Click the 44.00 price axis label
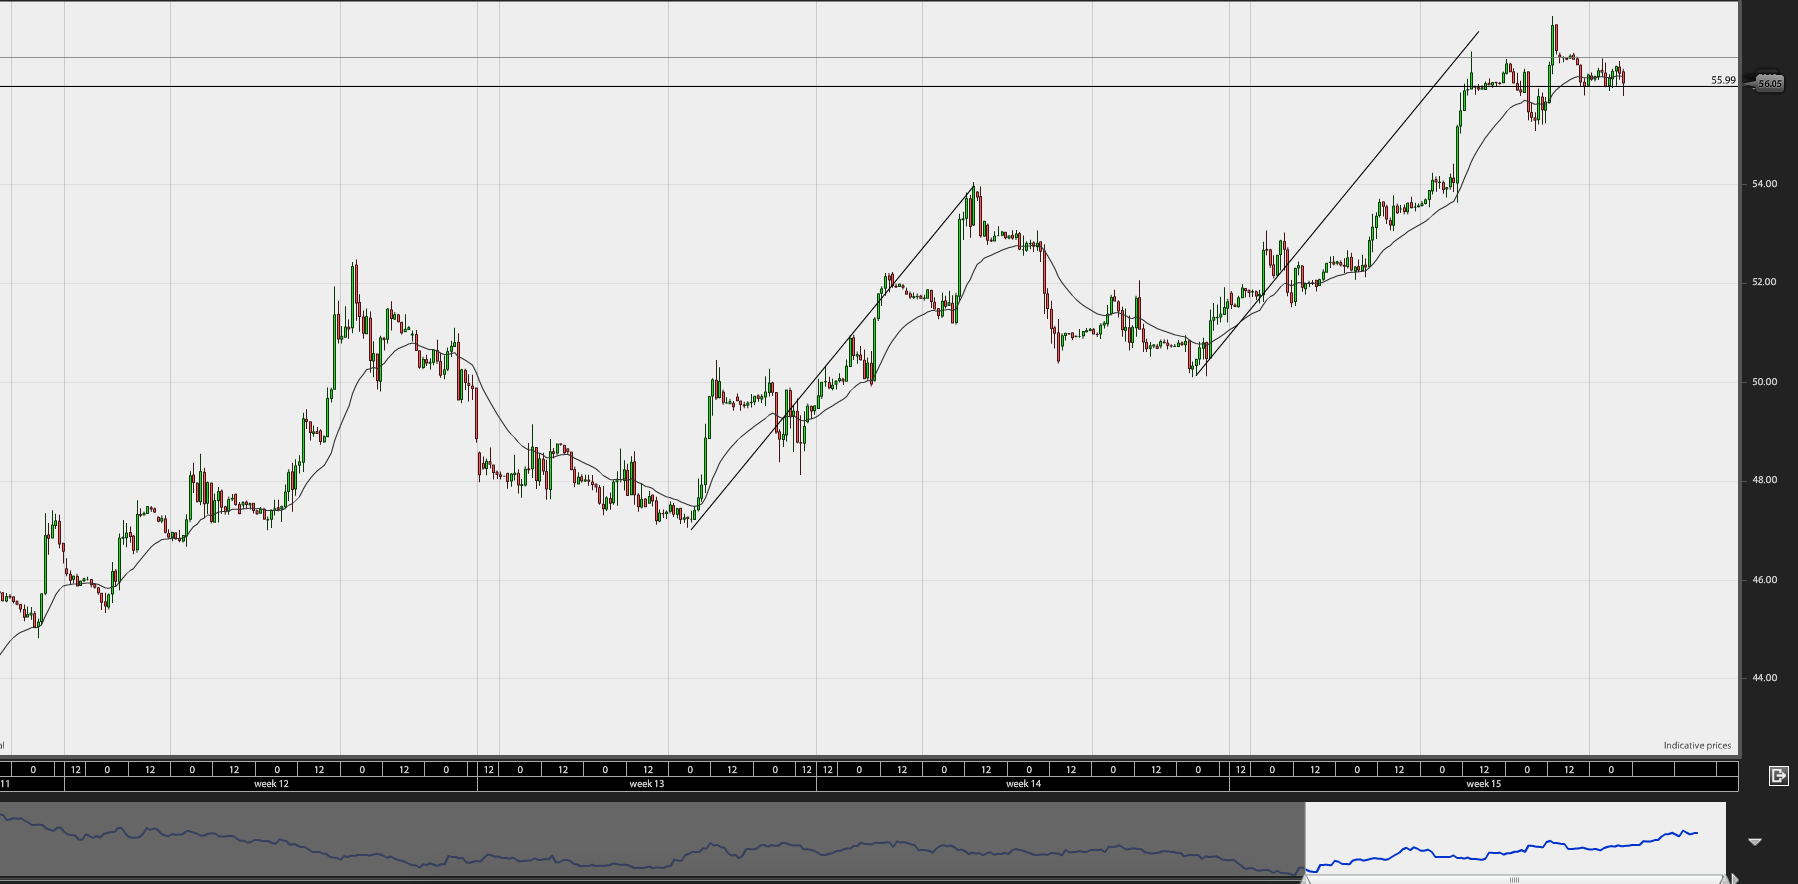This screenshot has width=1798, height=884. (x=1764, y=678)
